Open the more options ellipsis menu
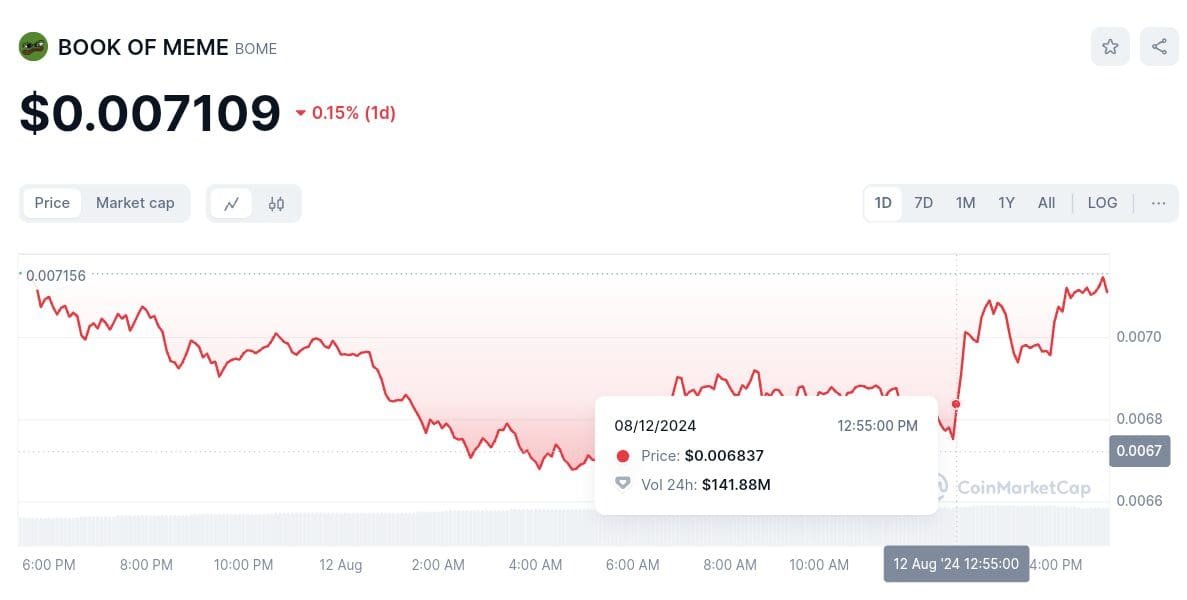 pos(1158,203)
